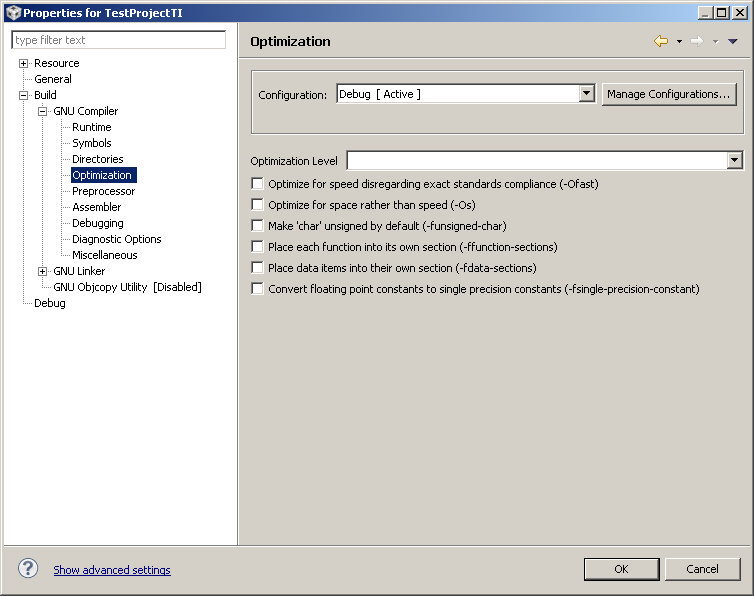The image size is (754, 596).
Task: Select Diagnostic Options
Action: 117,239
